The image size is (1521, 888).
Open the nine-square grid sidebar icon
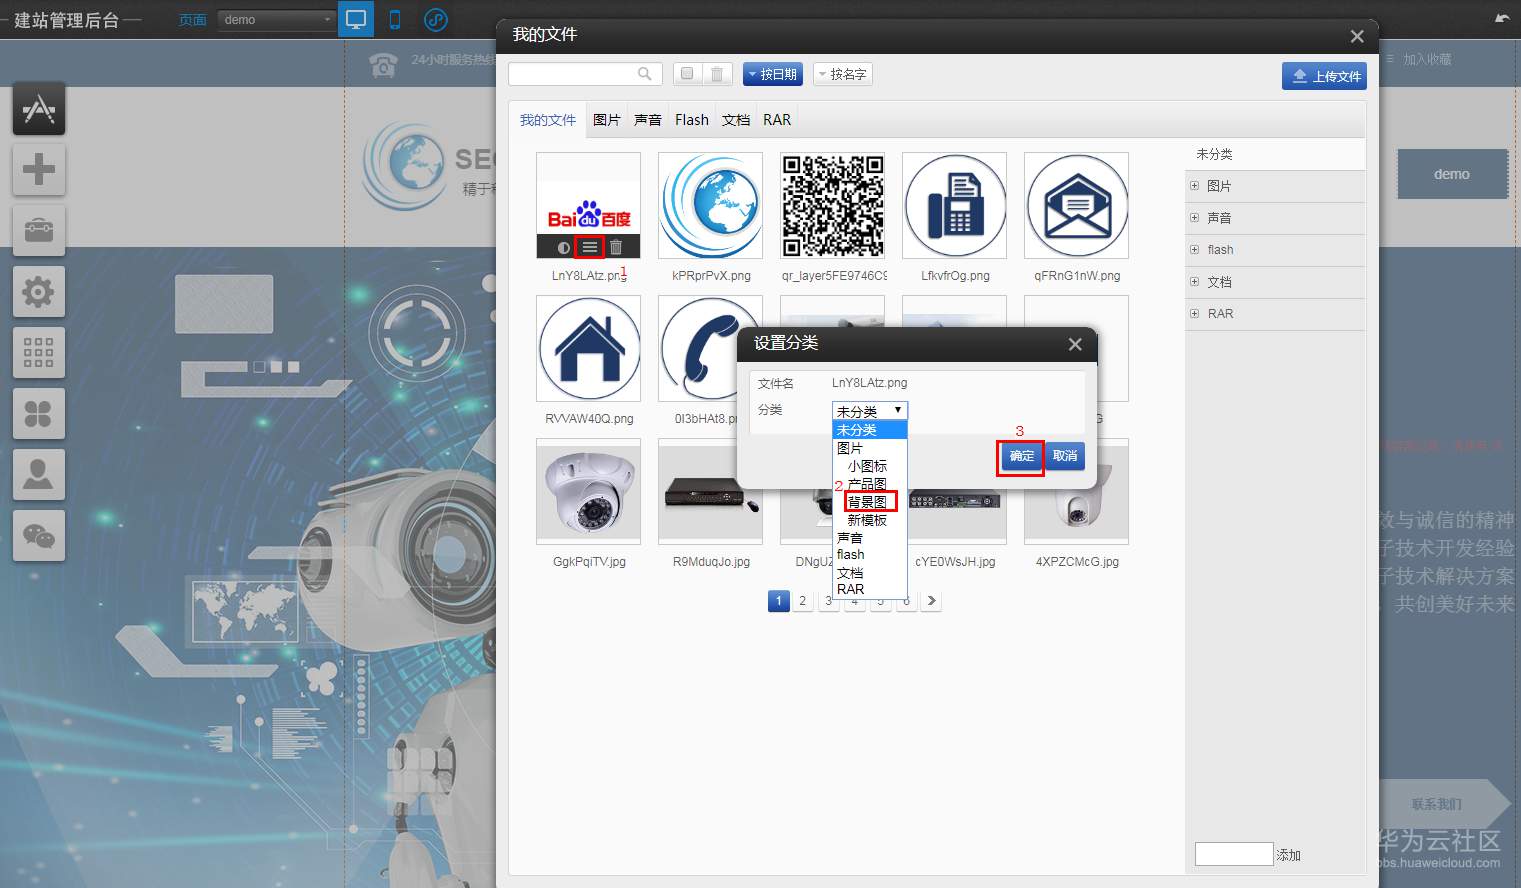pyautogui.click(x=39, y=353)
